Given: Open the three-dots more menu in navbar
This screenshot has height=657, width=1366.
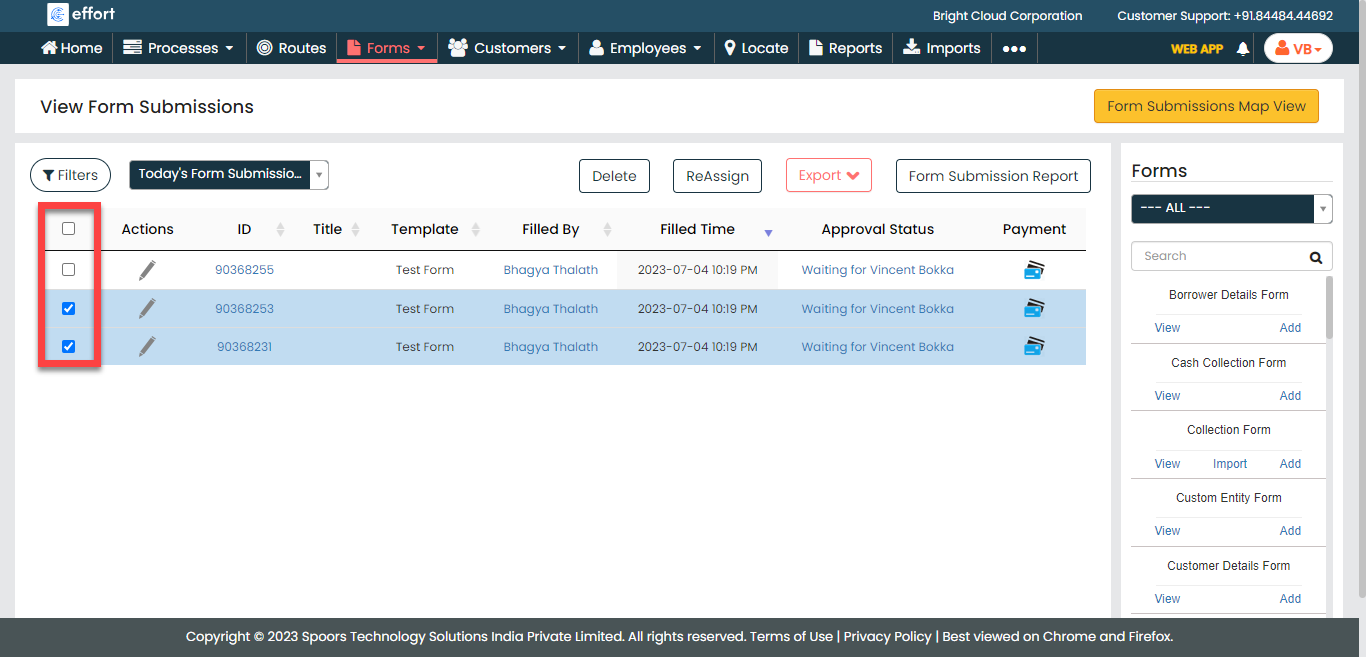Looking at the screenshot, I should click(1014, 48).
